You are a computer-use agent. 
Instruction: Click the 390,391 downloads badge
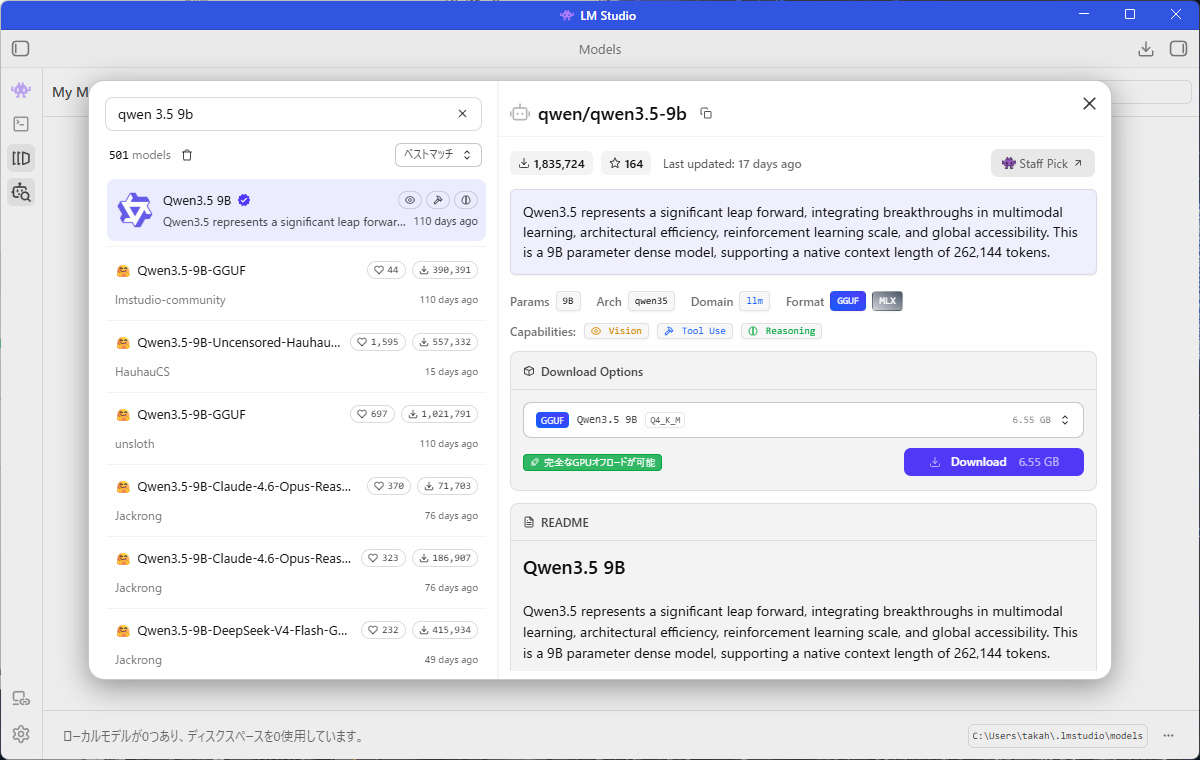pyautogui.click(x=444, y=270)
